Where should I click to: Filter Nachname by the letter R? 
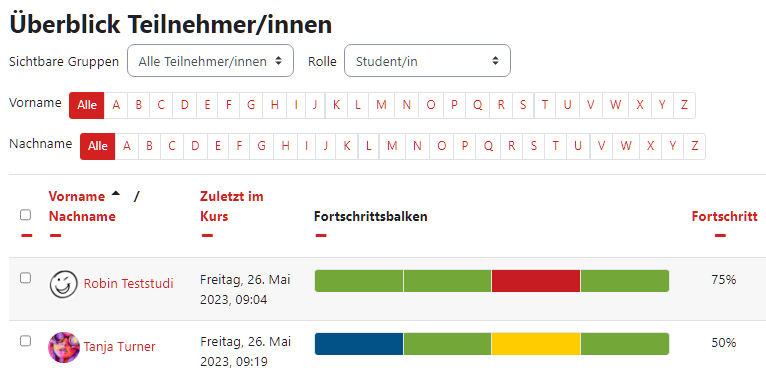[511, 146]
